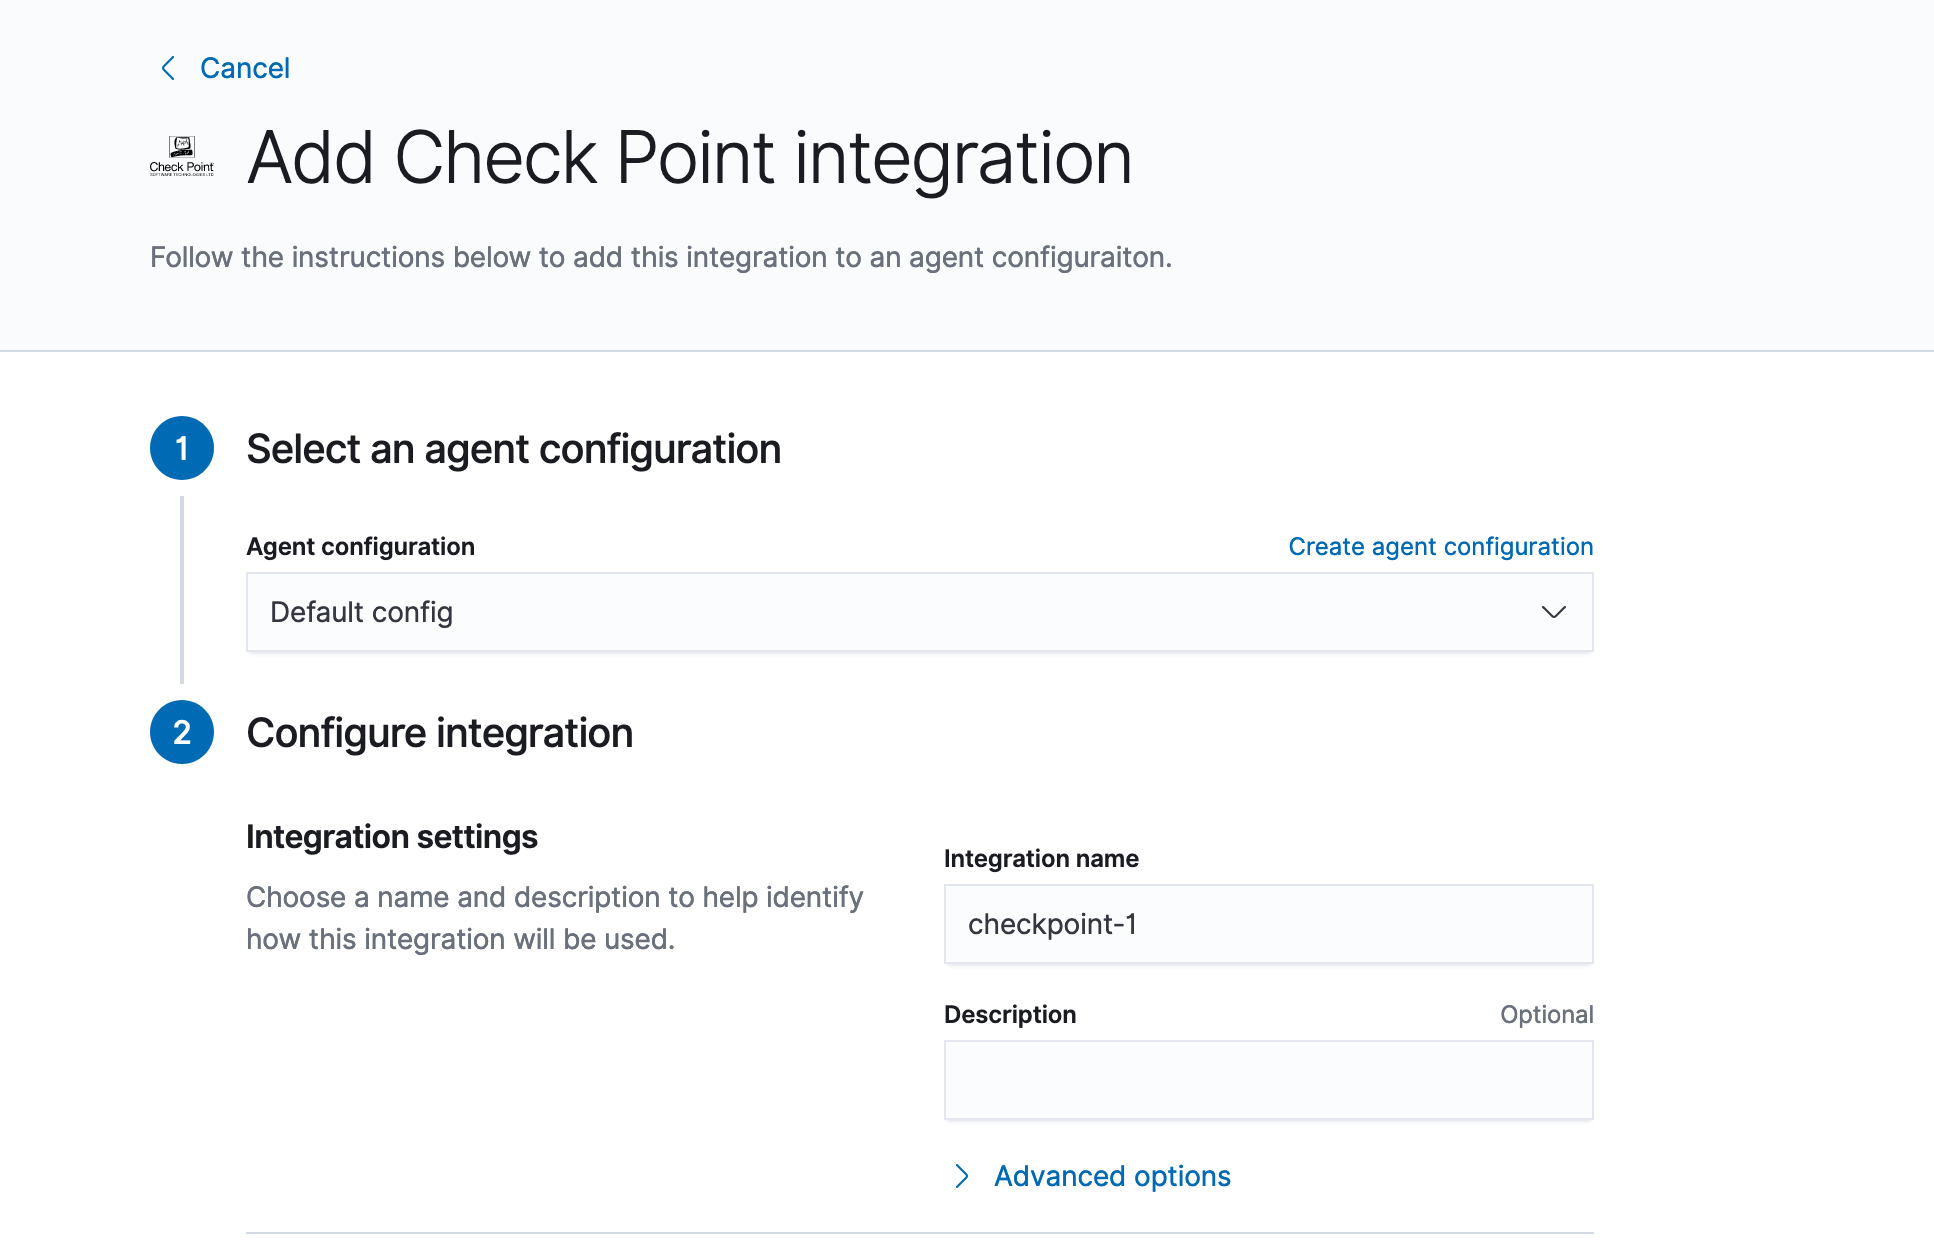
Task: Click the step 1 circle marker
Action: 181,448
